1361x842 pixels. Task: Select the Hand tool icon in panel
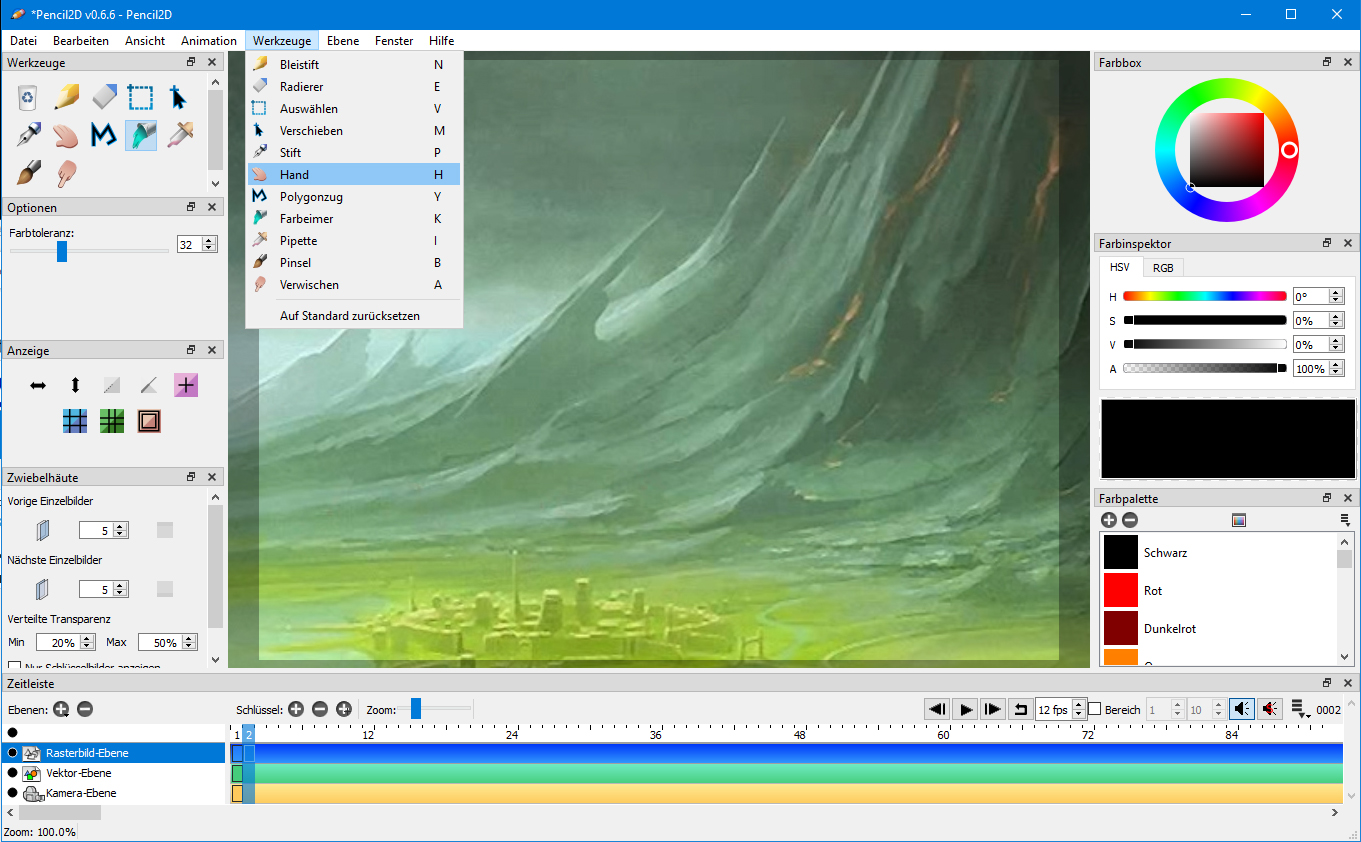click(x=66, y=135)
